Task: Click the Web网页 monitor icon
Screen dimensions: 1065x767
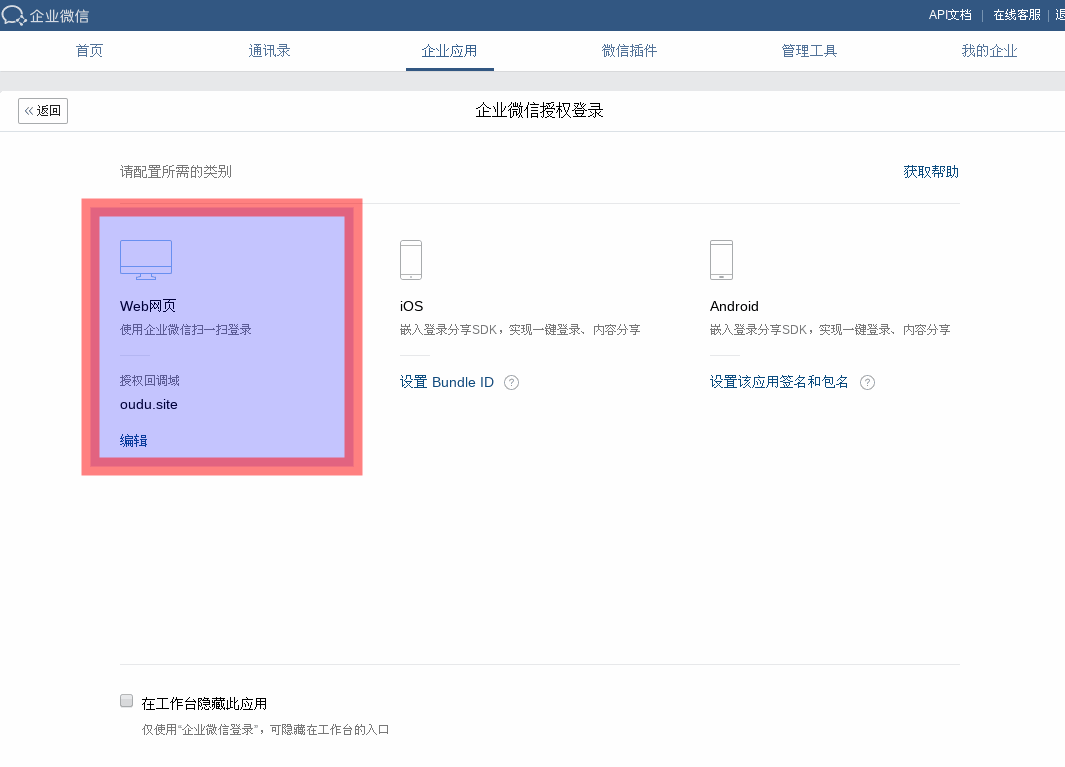Action: point(146,260)
